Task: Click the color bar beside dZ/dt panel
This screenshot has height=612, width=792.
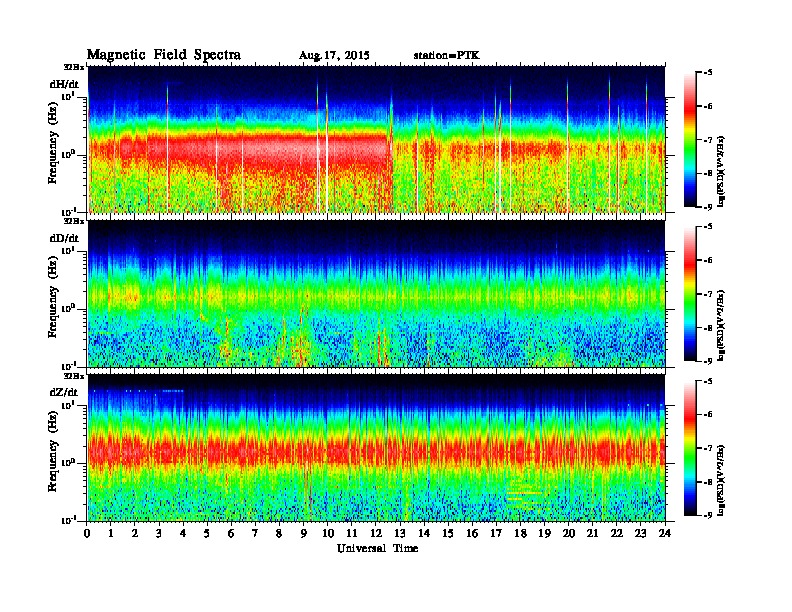Action: coord(689,448)
